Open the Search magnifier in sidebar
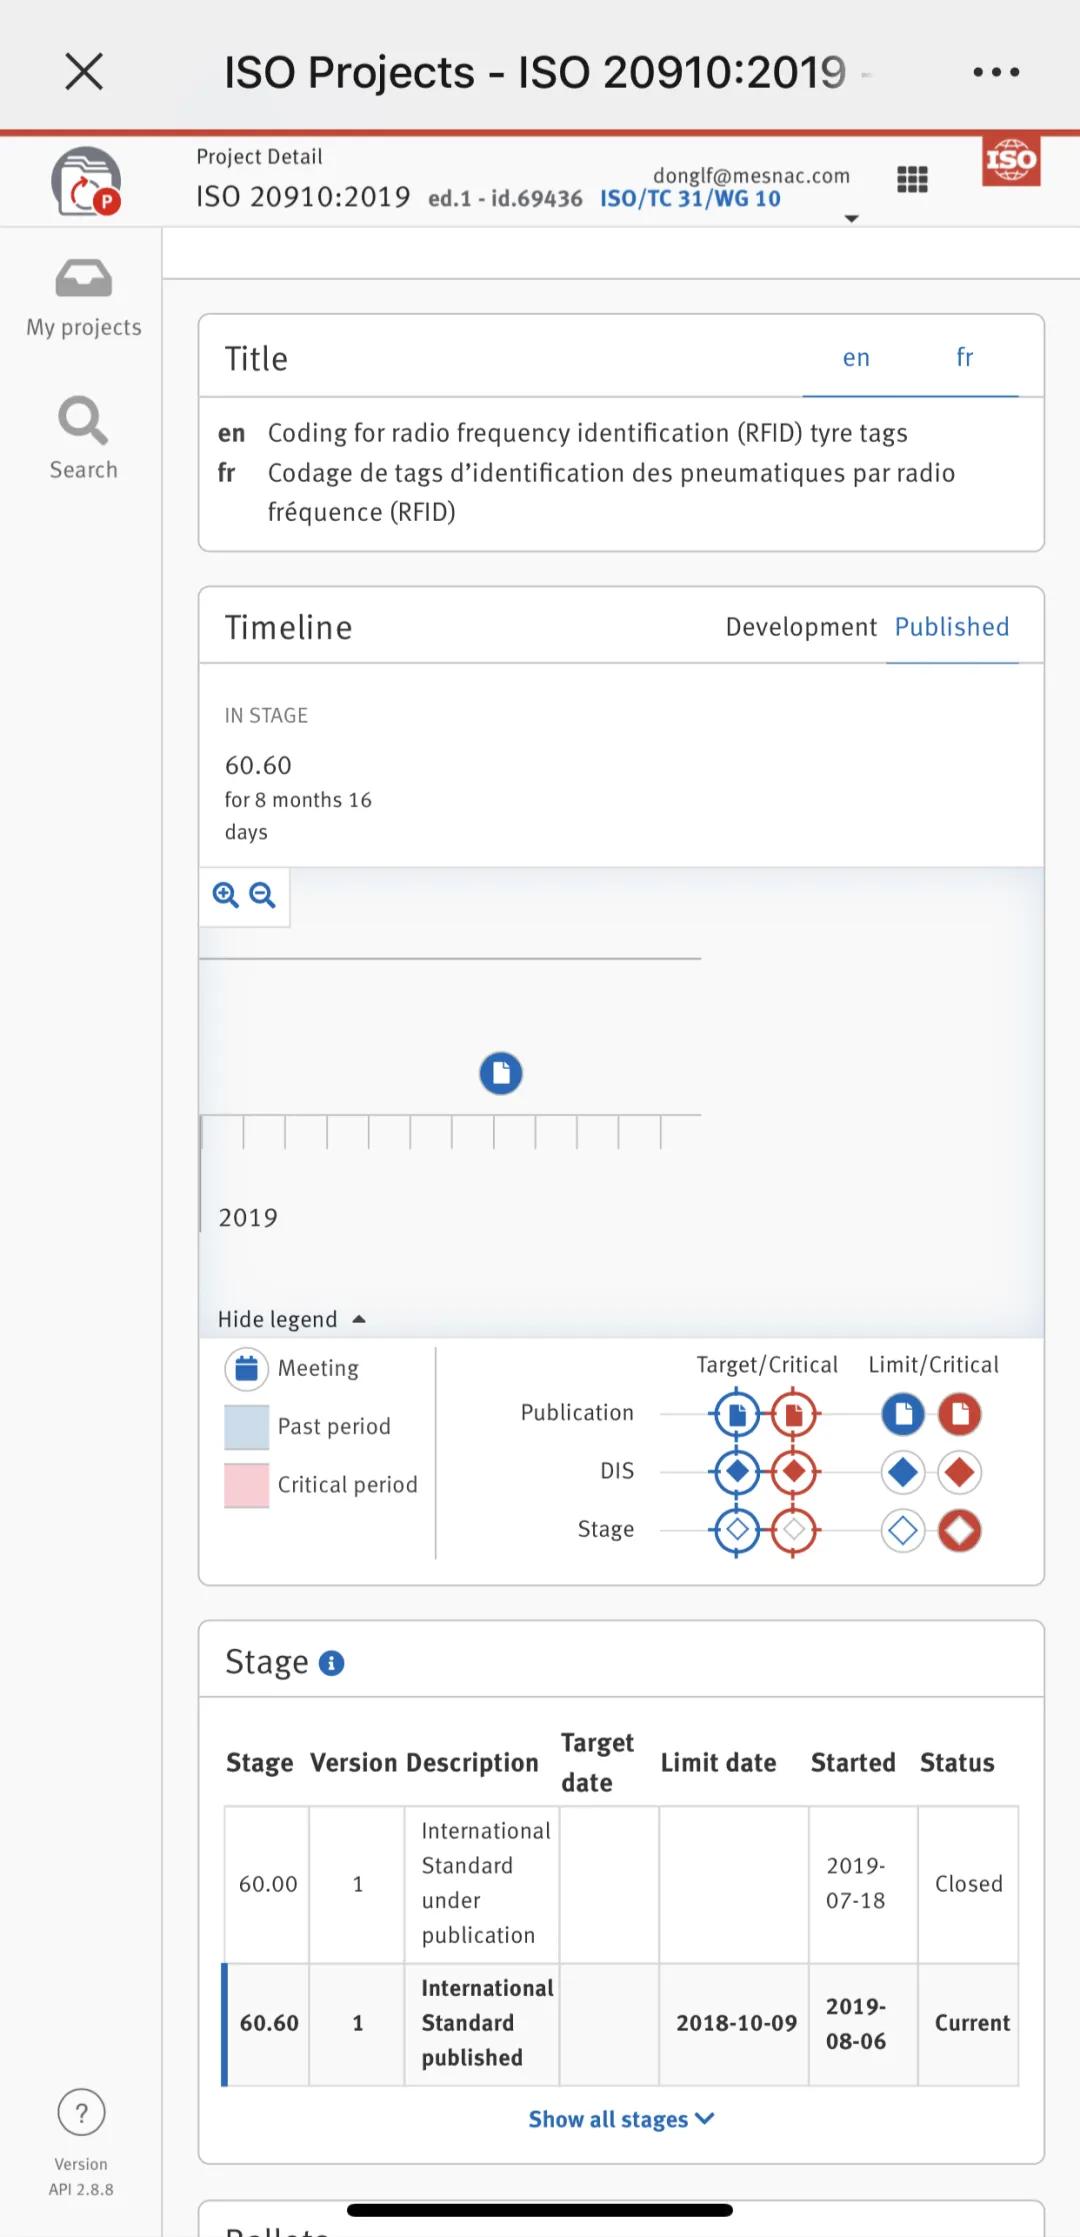The height and width of the screenshot is (2237, 1080). click(83, 421)
